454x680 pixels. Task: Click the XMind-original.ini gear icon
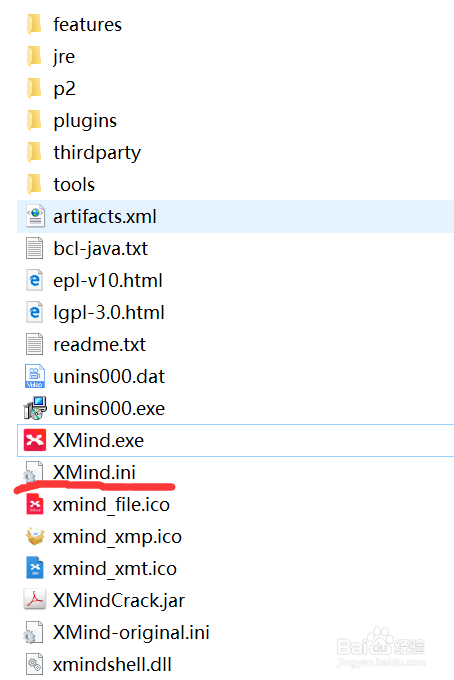coord(33,632)
